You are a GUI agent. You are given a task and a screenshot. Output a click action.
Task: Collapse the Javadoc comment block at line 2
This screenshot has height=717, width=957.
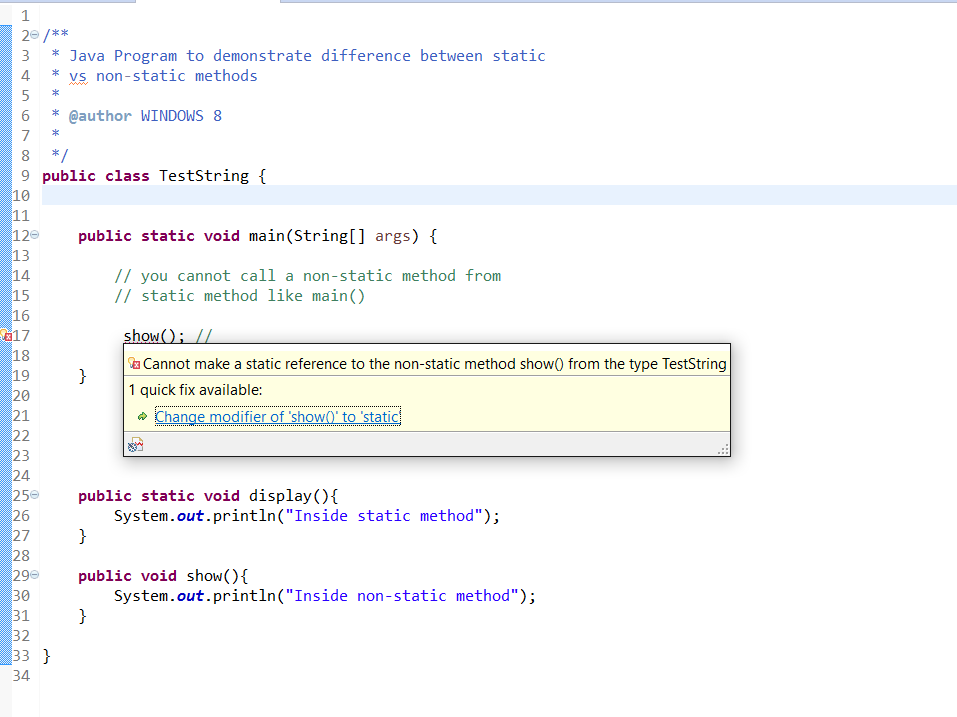tap(33, 35)
